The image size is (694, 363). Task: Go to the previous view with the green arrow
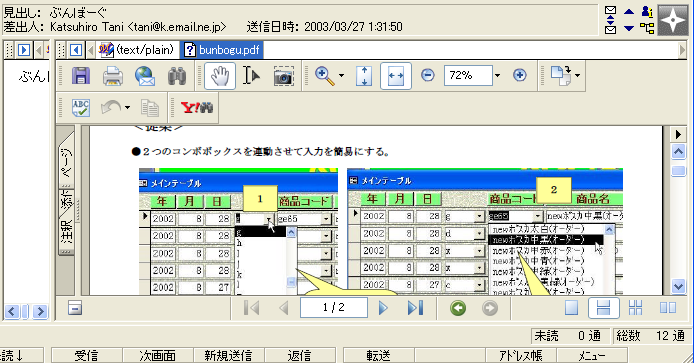tap(458, 308)
